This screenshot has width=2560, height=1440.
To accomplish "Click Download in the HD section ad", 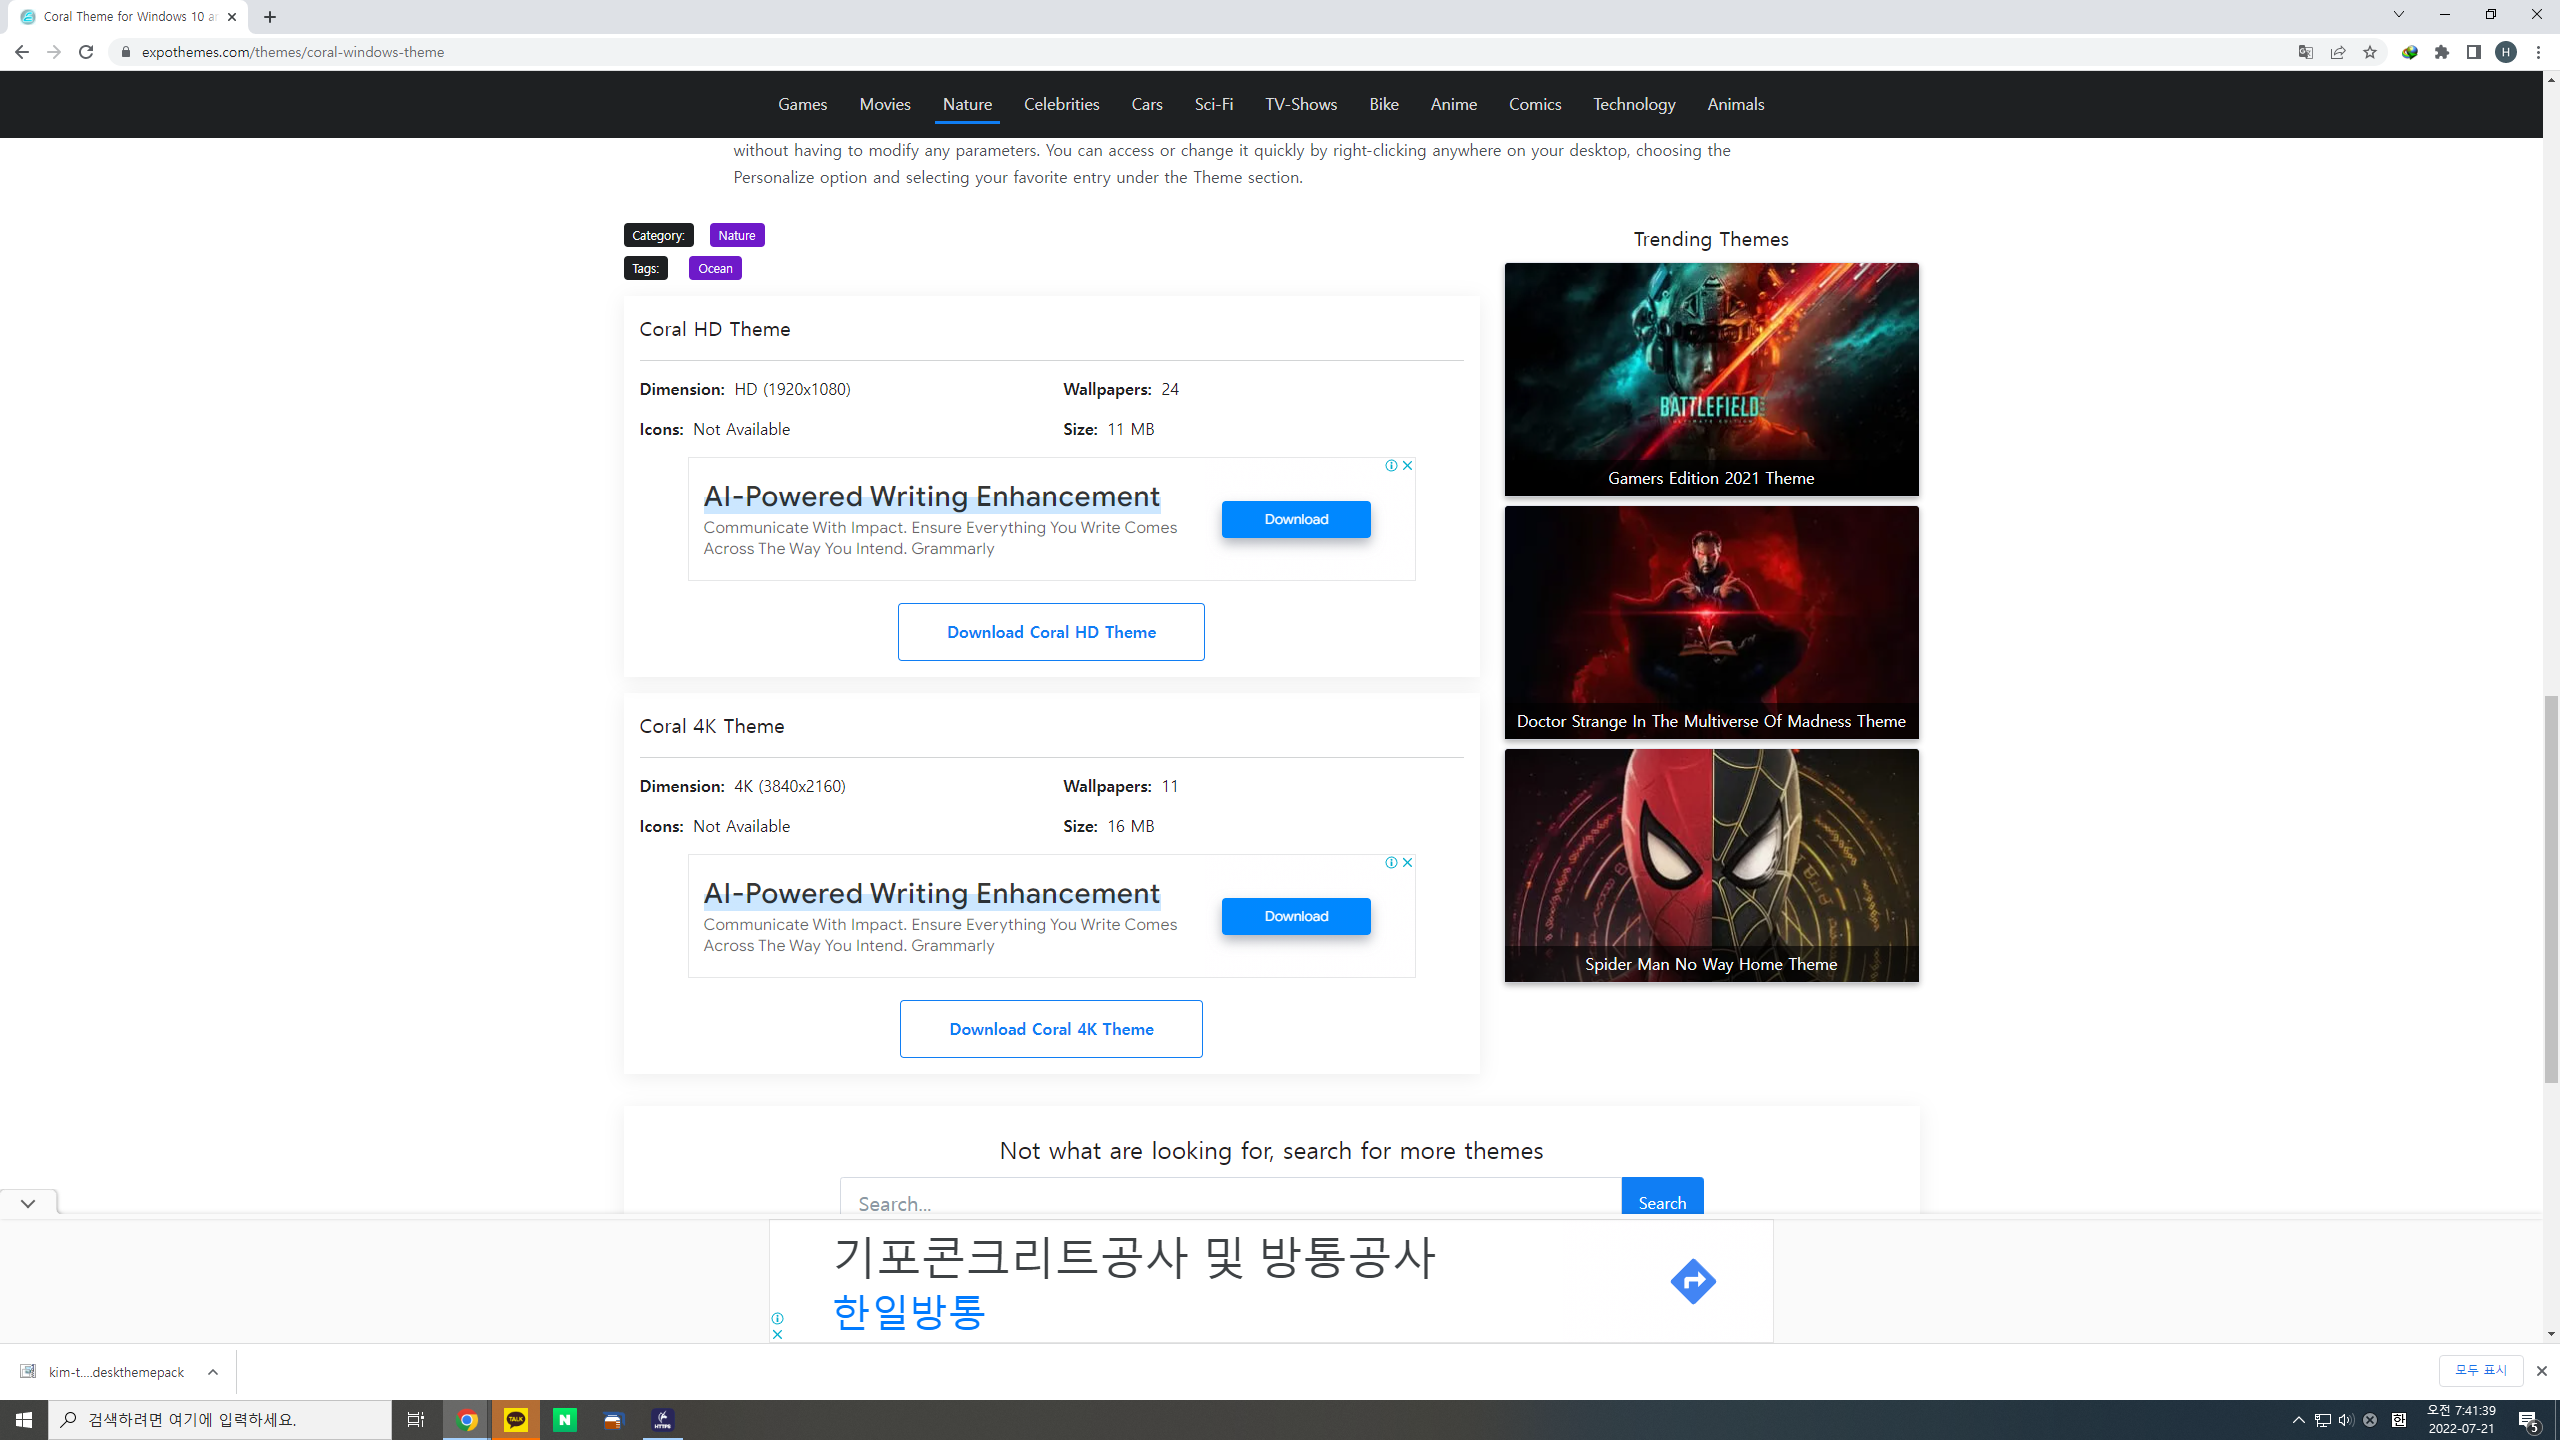I will (1296, 519).
